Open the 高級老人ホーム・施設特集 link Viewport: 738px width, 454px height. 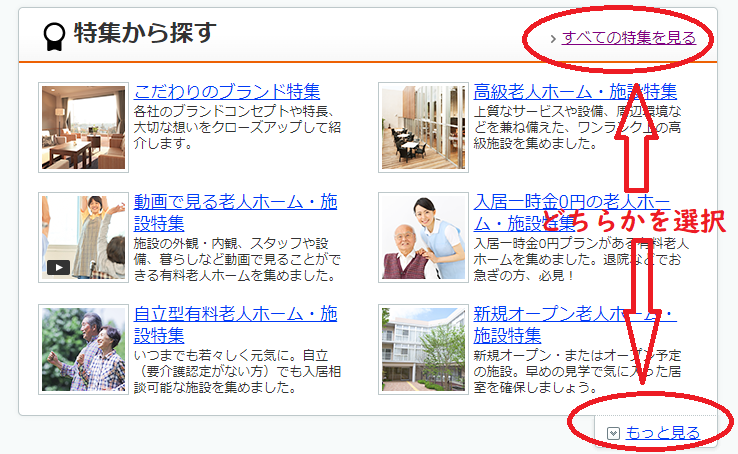tap(575, 91)
